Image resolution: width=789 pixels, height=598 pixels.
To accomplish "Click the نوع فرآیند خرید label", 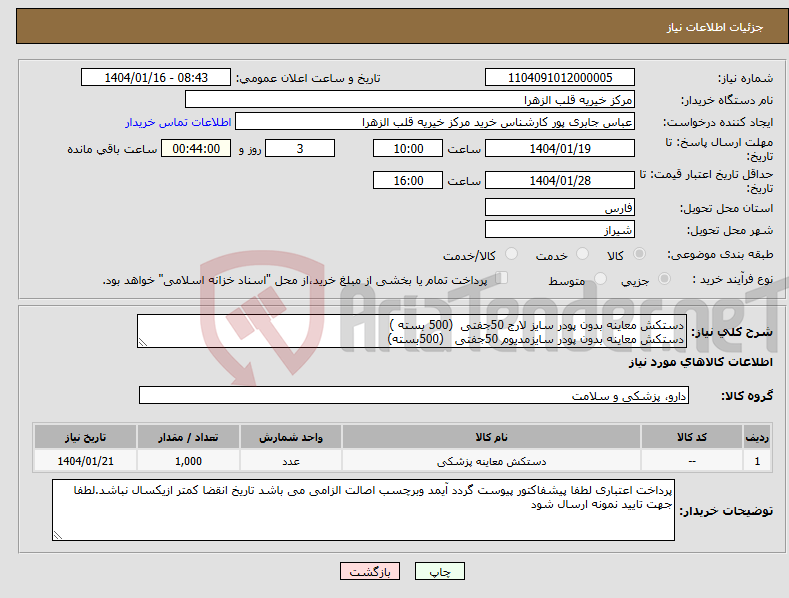I will point(733,279).
